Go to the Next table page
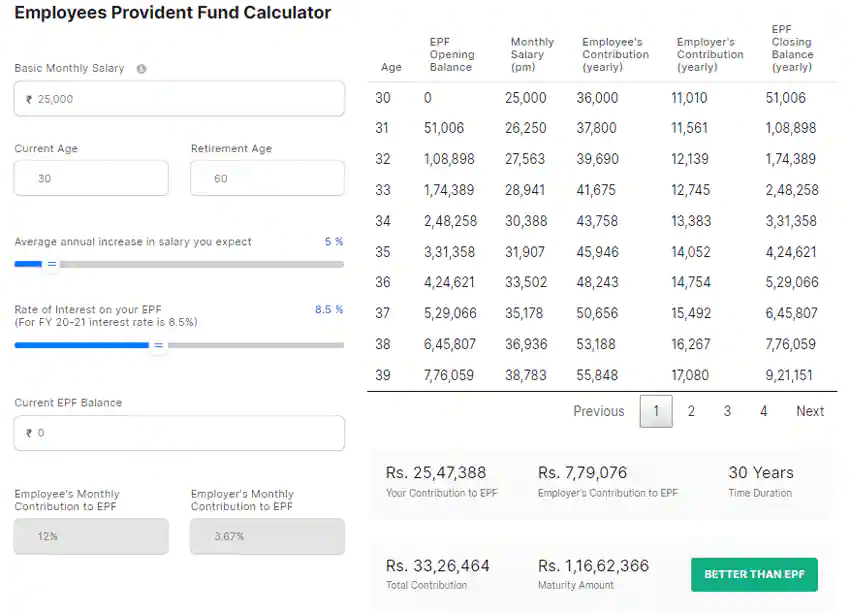Viewport: 850px width, 613px height. (x=810, y=411)
